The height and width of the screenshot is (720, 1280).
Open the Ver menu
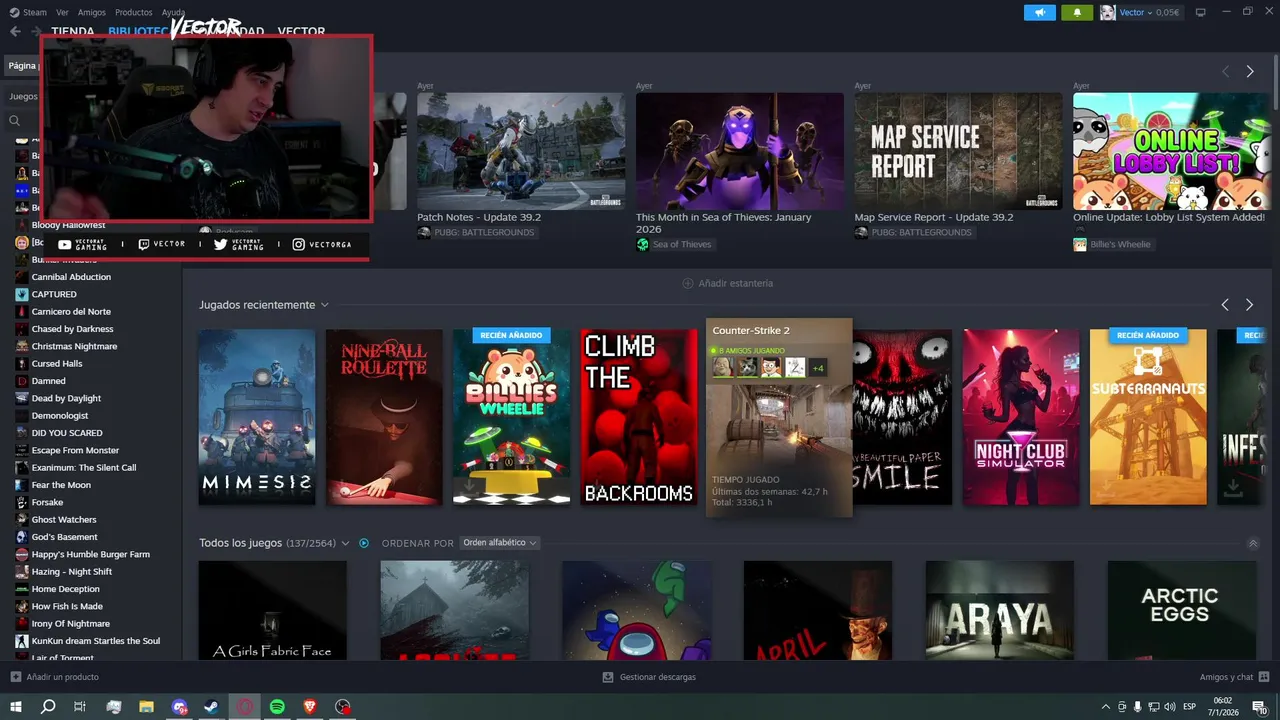(x=62, y=12)
